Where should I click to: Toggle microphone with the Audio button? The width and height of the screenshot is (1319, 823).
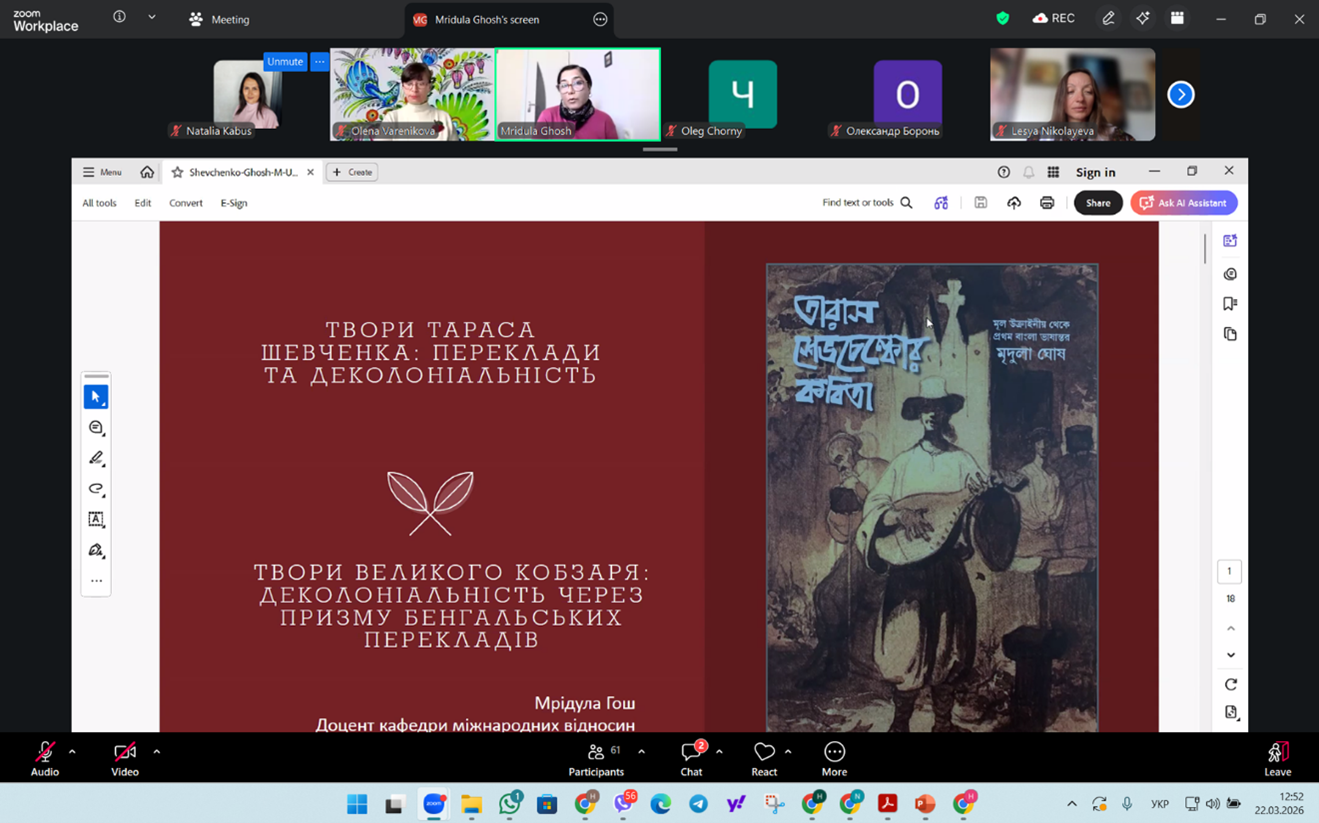tap(45, 758)
